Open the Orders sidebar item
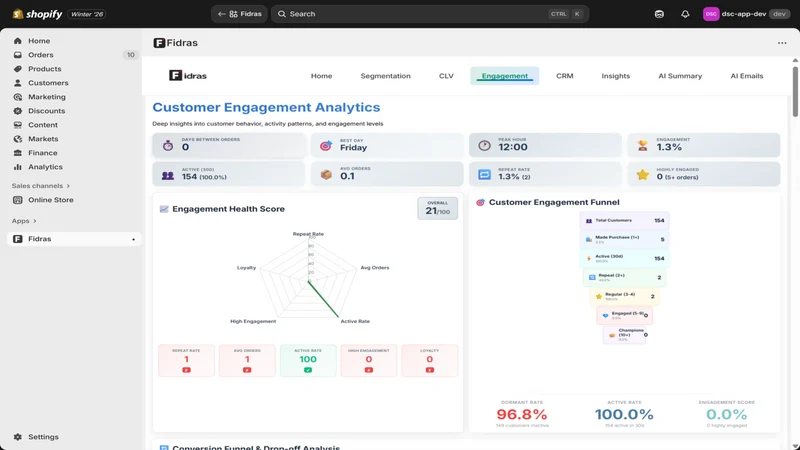 coord(40,55)
